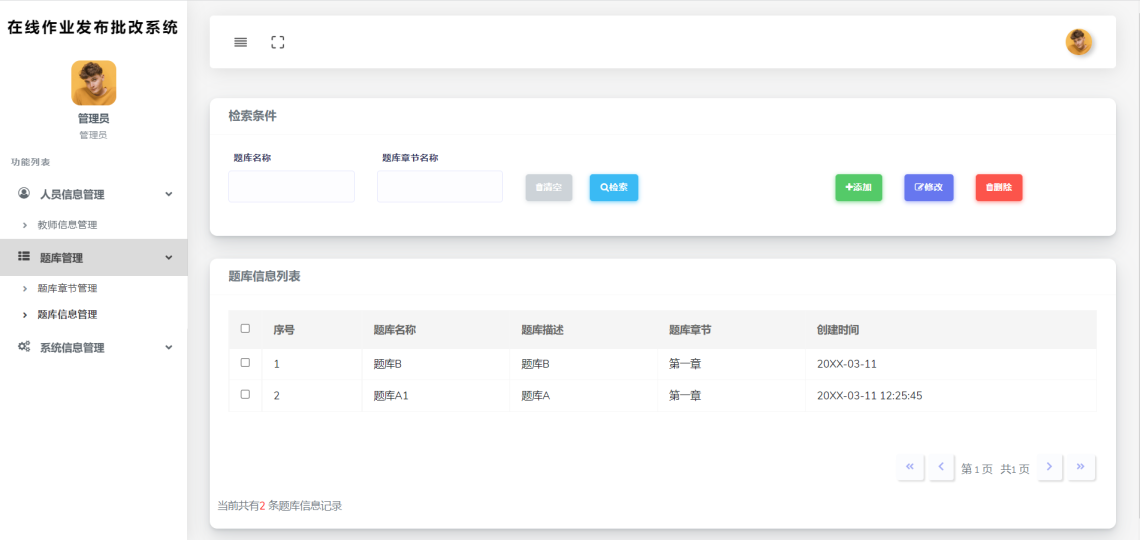Image resolution: width=1140 pixels, height=540 pixels.
Task: Check the checkbox for row 题库B
Action: [245, 362]
